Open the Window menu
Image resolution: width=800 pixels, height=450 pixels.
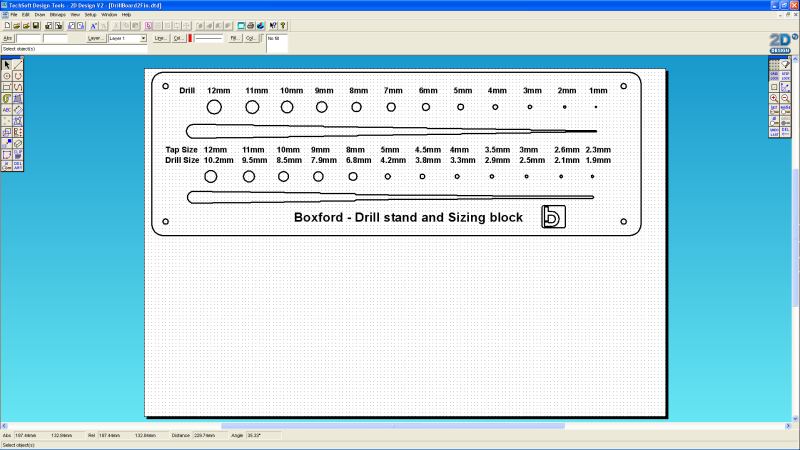tap(109, 15)
